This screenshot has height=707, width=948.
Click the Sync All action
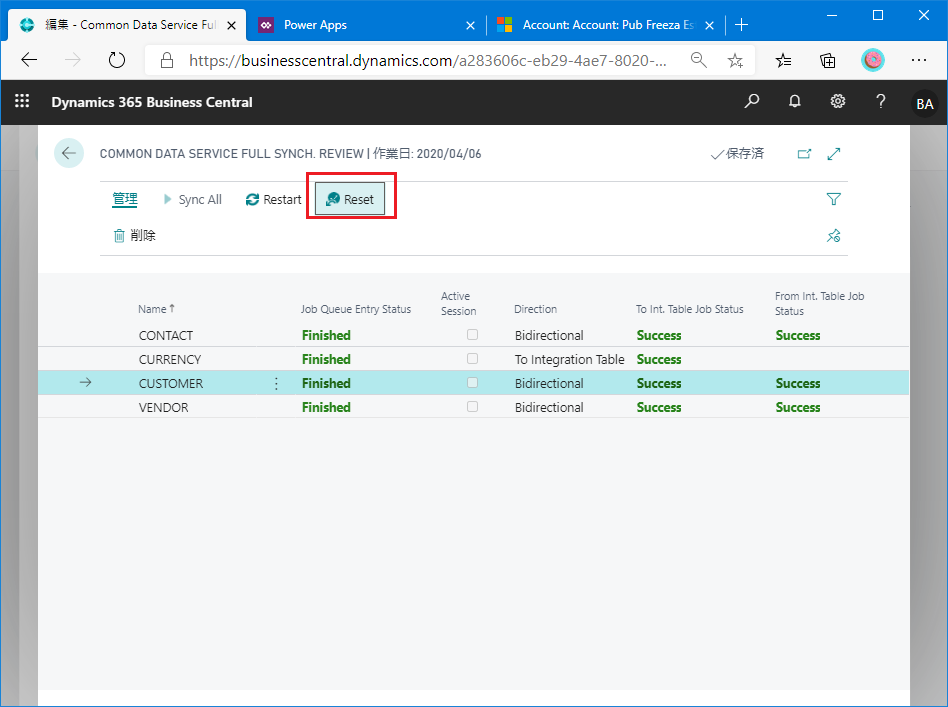pos(192,199)
